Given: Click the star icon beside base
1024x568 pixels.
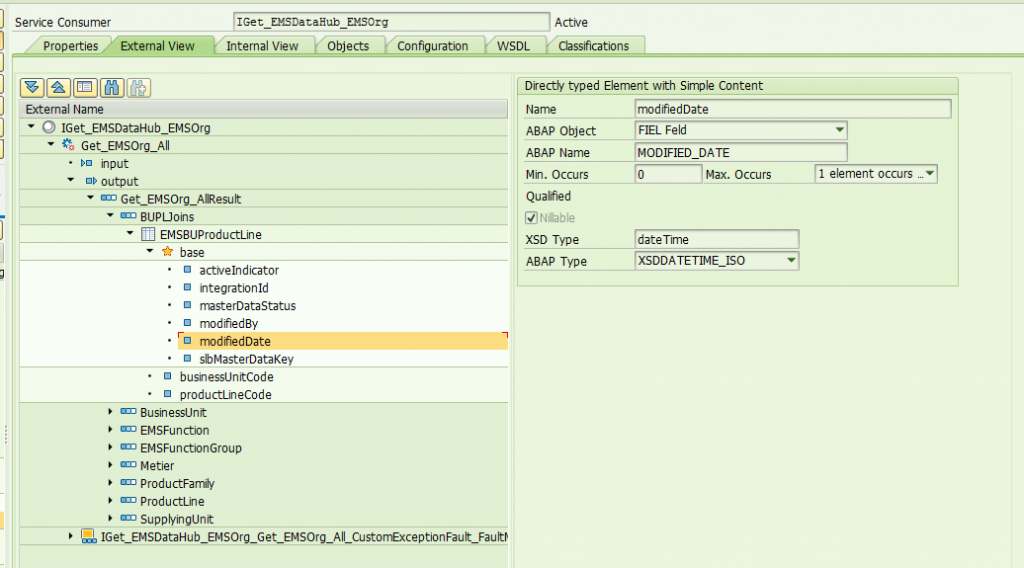Looking at the screenshot, I should point(168,252).
